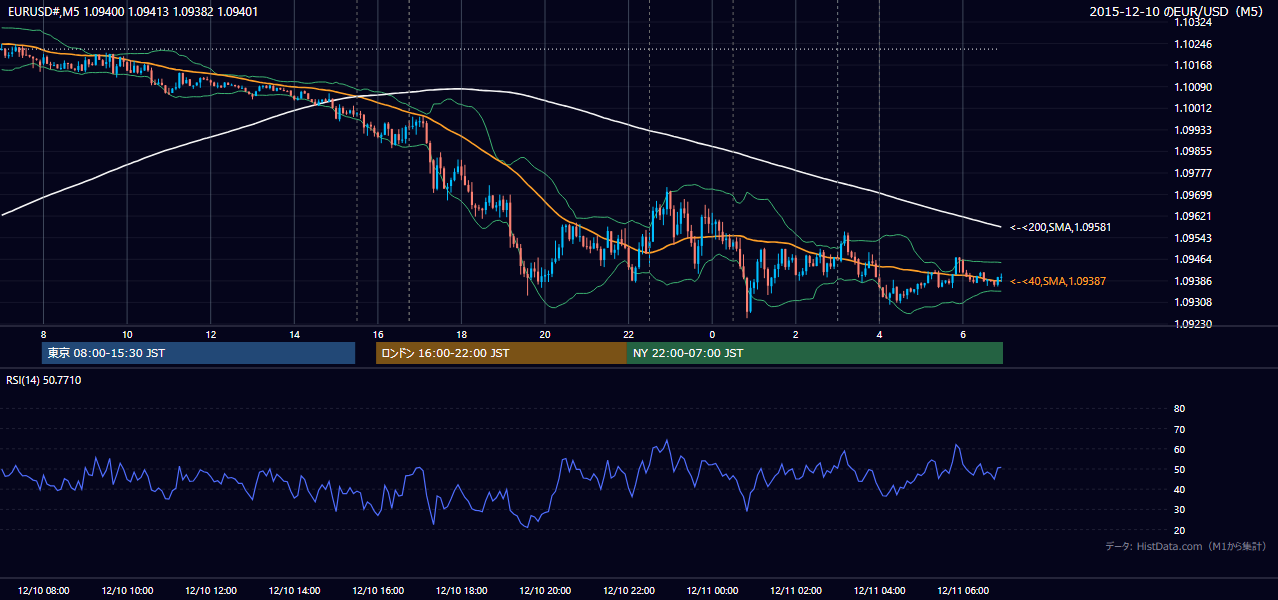Click price axis label 1.10012

click(1191, 108)
